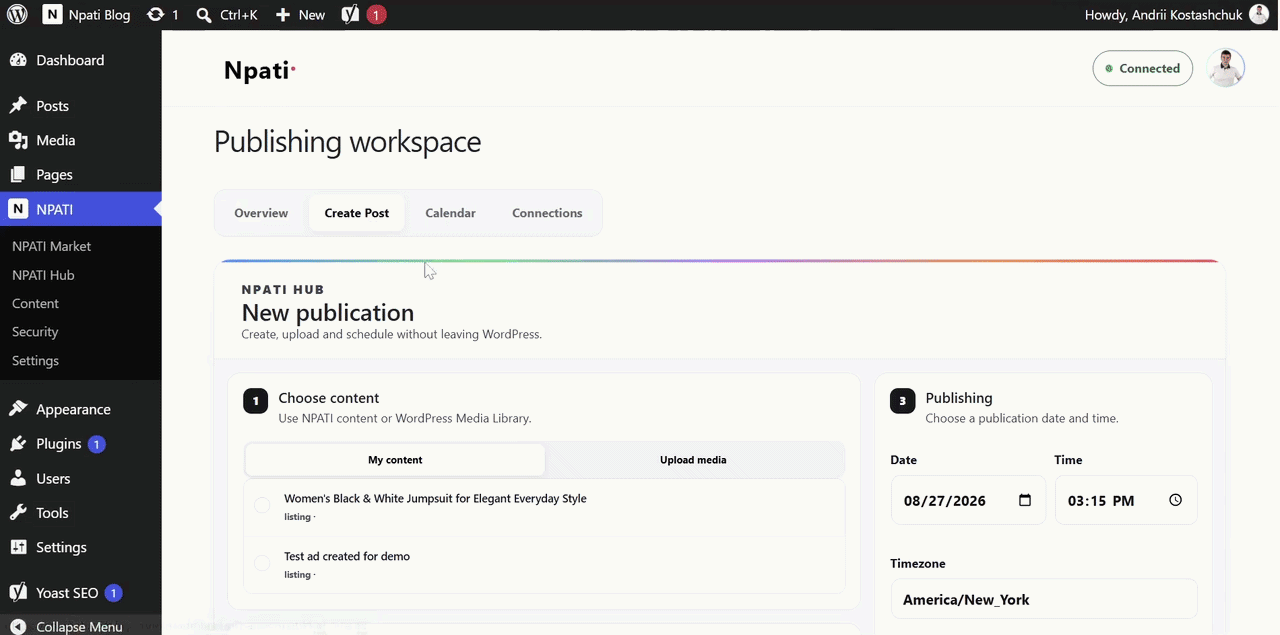The image size is (1280, 635).
Task: Click the Connected status button
Action: pyautogui.click(x=1142, y=68)
